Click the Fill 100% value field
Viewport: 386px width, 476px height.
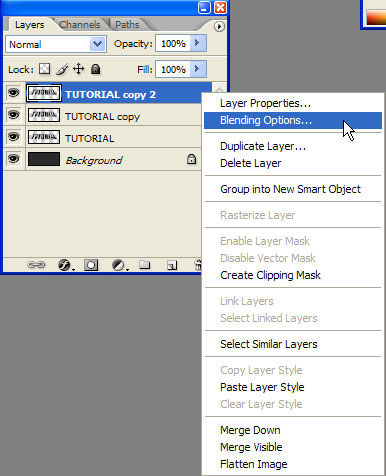click(173, 69)
